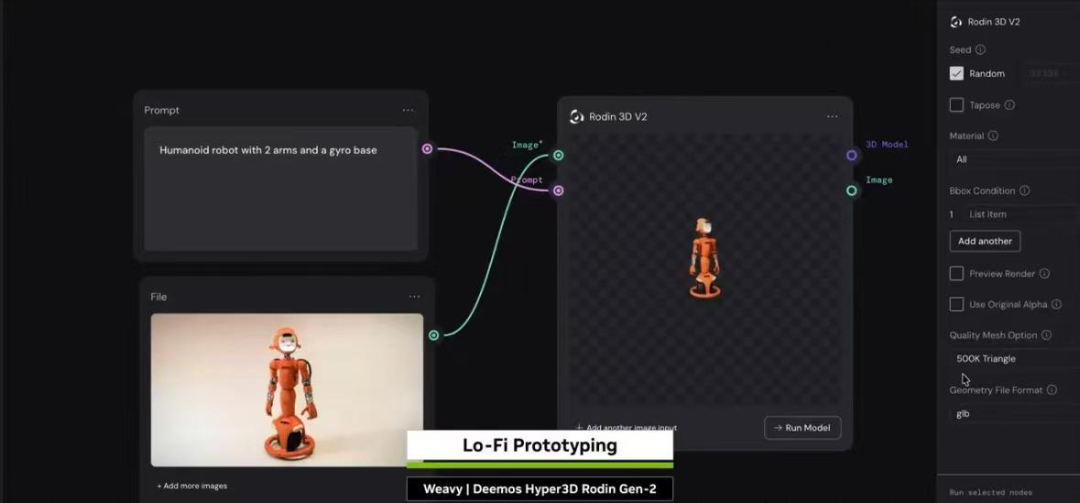Open Quality Mesh dropdown showing 500K Triangle
1080x503 pixels.
pyautogui.click(x=1015, y=358)
